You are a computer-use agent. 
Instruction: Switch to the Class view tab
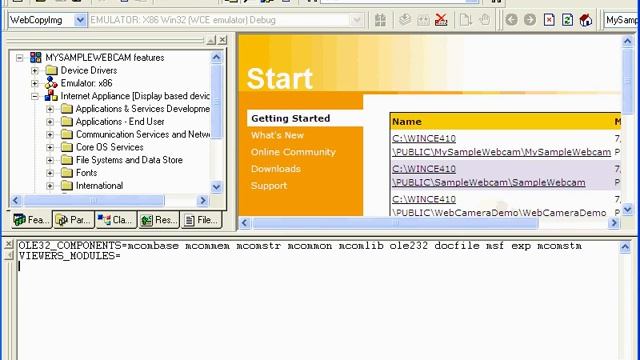(116, 220)
